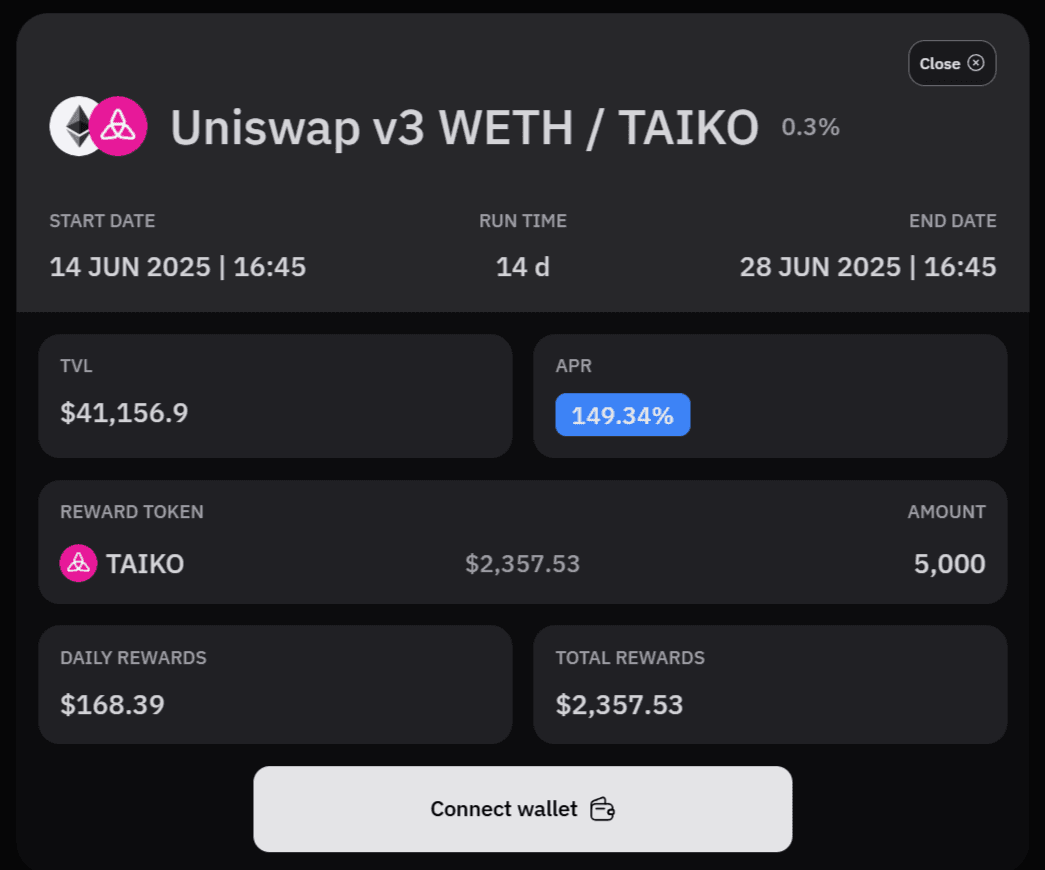Click the 14 d run time value
1045x870 pixels.
tap(522, 267)
